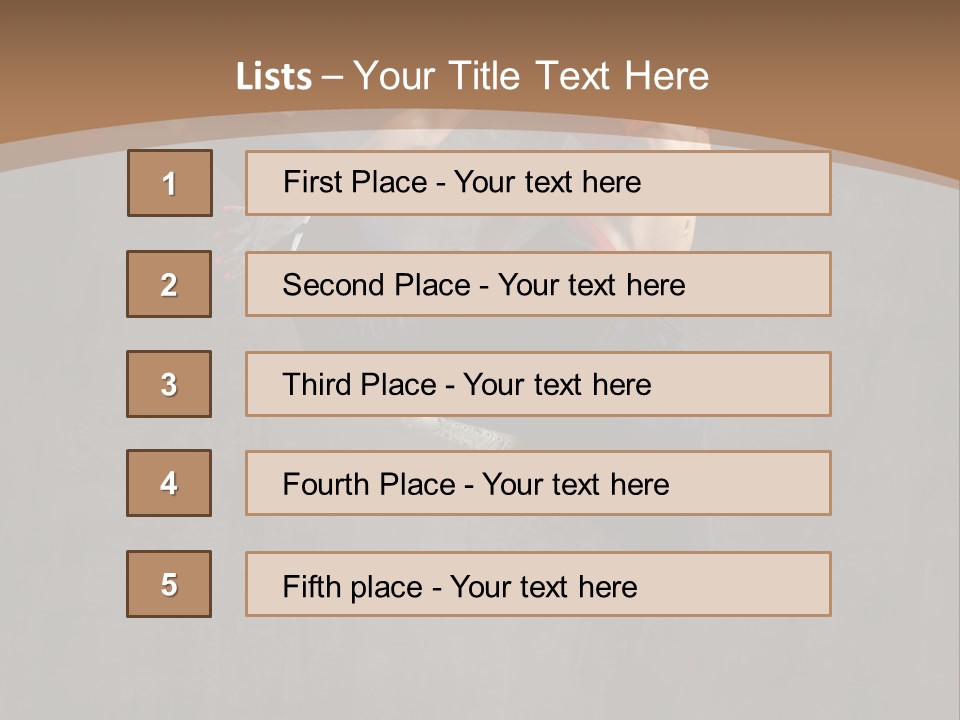Select the number 2 square
The image size is (960, 720).
tap(169, 284)
